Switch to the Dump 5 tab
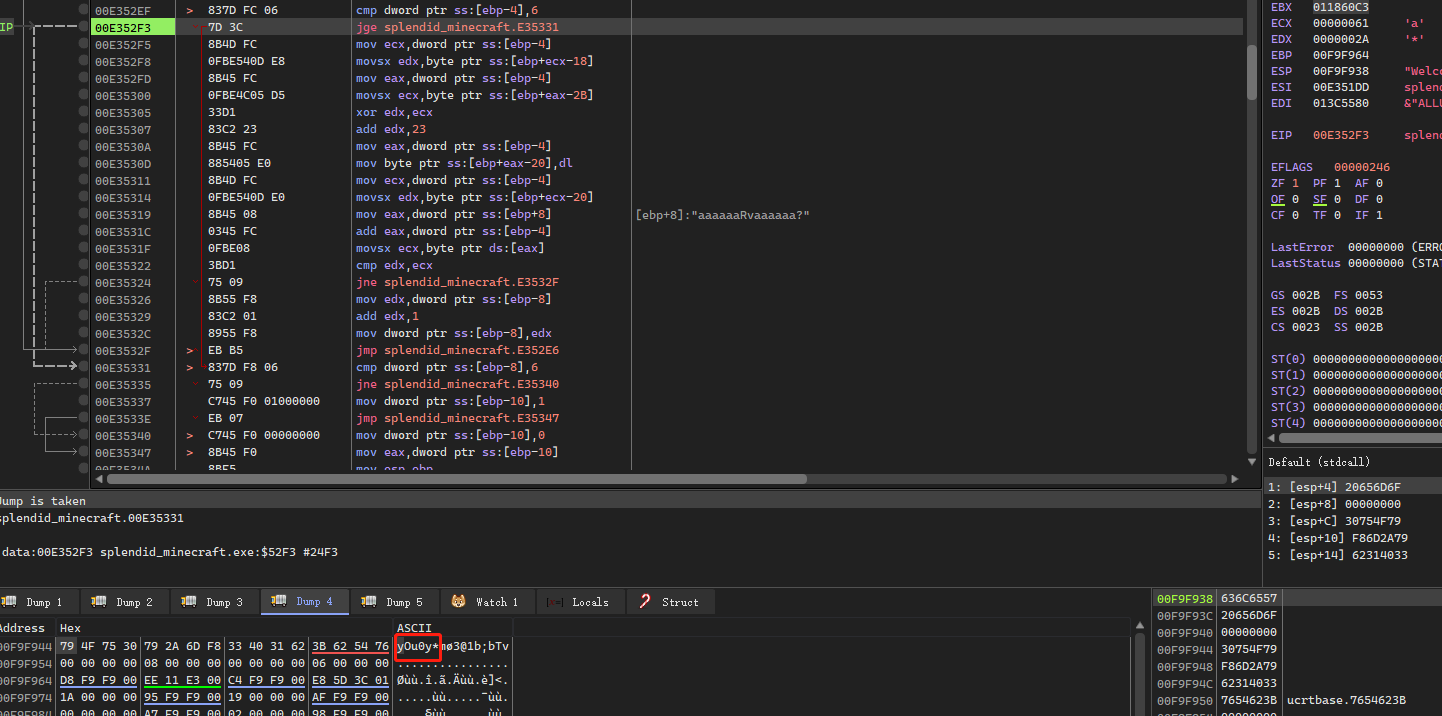The width and height of the screenshot is (1442, 716). pos(393,602)
